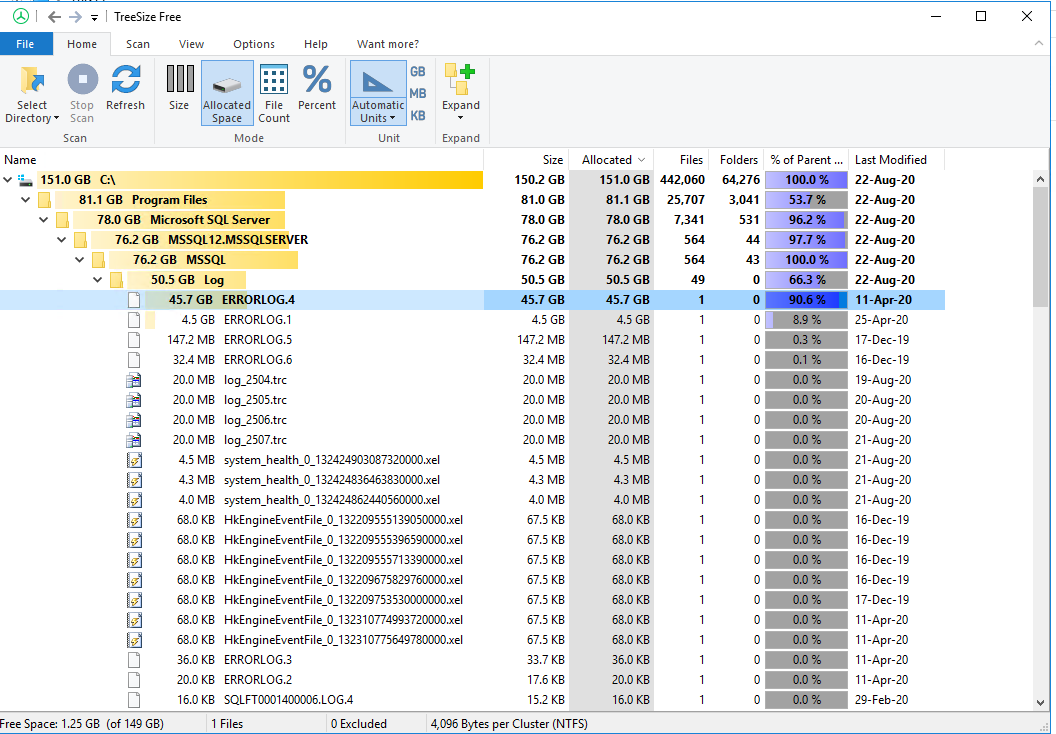Viewport: 1056px width, 734px height.
Task: Click the 0 Excluded status entry
Action: (359, 724)
